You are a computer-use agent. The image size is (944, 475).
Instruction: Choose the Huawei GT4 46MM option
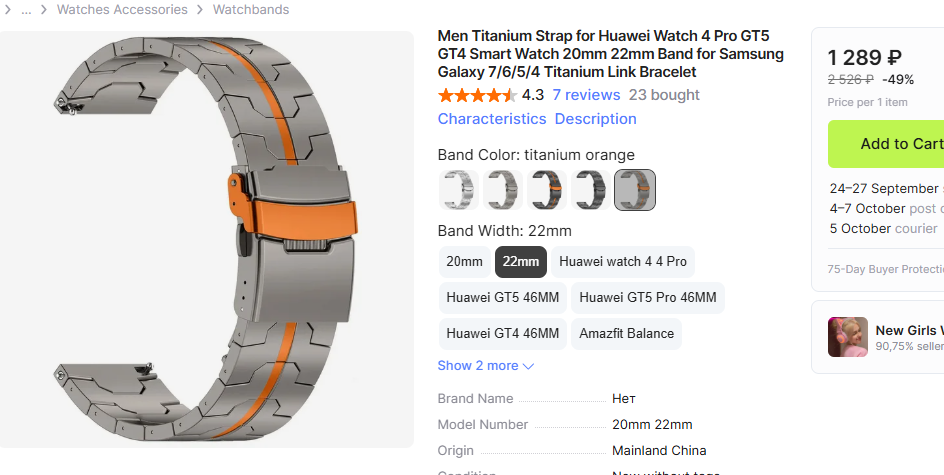point(503,334)
